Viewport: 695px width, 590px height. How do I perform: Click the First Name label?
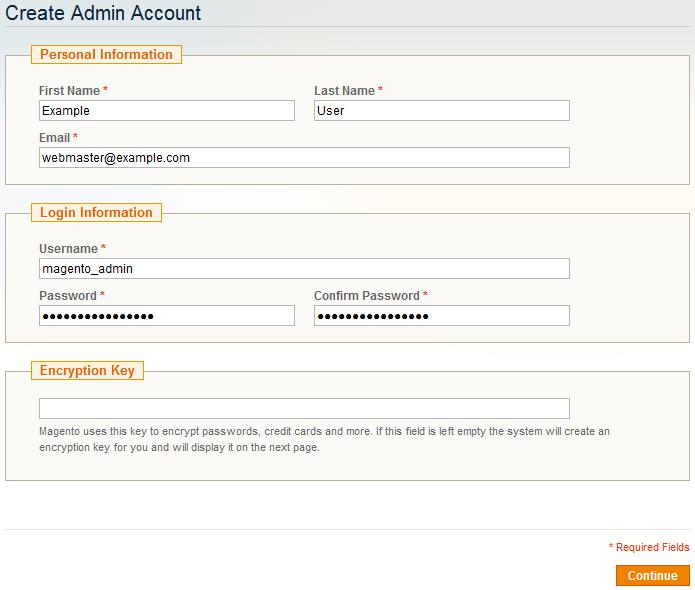click(x=69, y=91)
